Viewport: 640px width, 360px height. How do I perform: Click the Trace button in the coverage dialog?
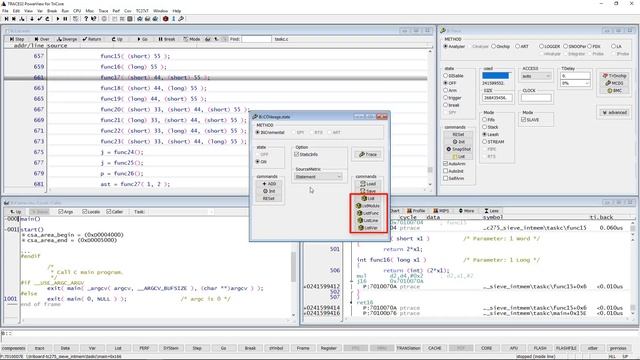tap(368, 155)
